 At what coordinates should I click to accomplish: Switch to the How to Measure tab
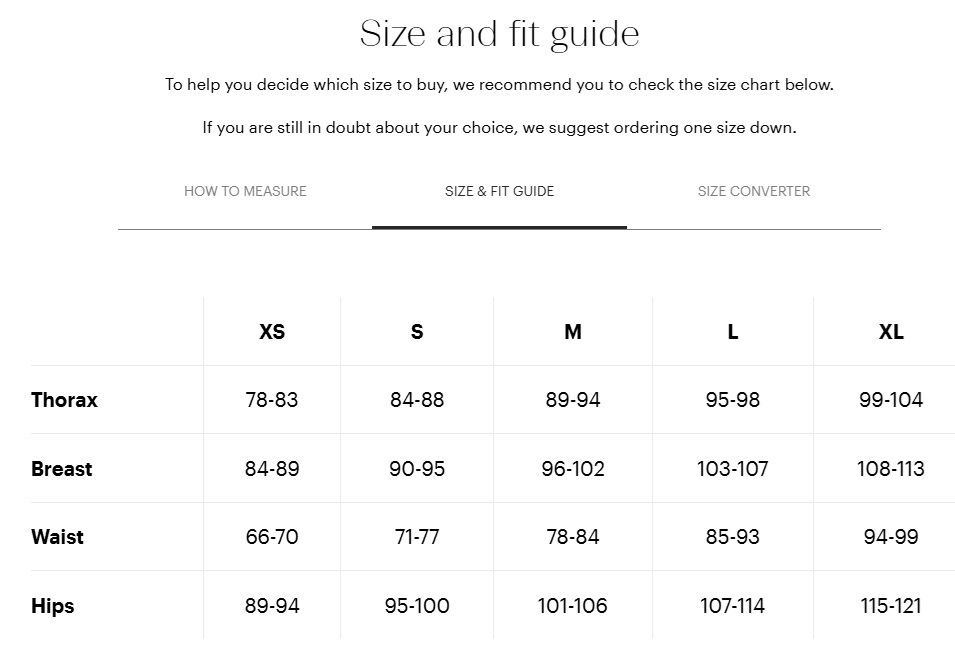click(x=245, y=191)
